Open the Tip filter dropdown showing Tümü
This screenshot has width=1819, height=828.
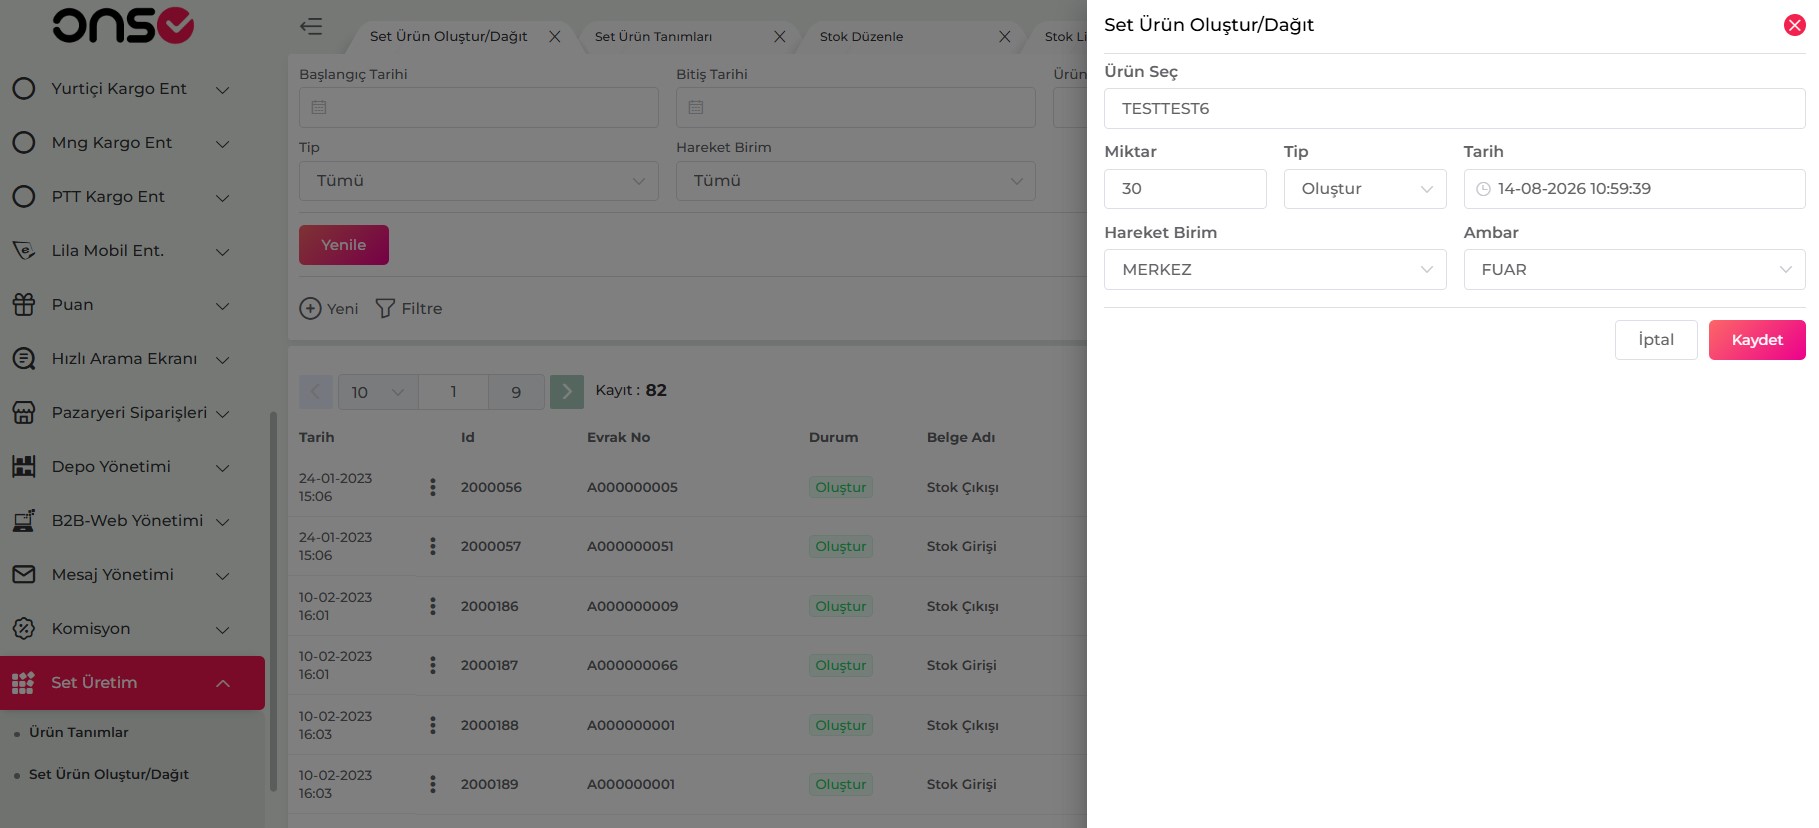pos(479,181)
